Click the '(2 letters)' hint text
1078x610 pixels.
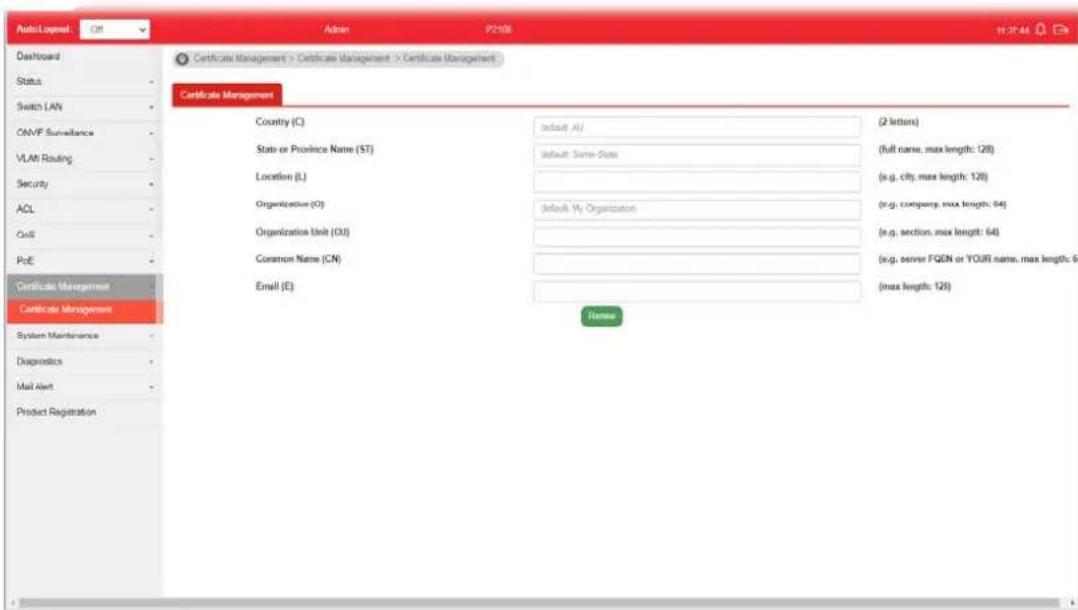[899, 122]
